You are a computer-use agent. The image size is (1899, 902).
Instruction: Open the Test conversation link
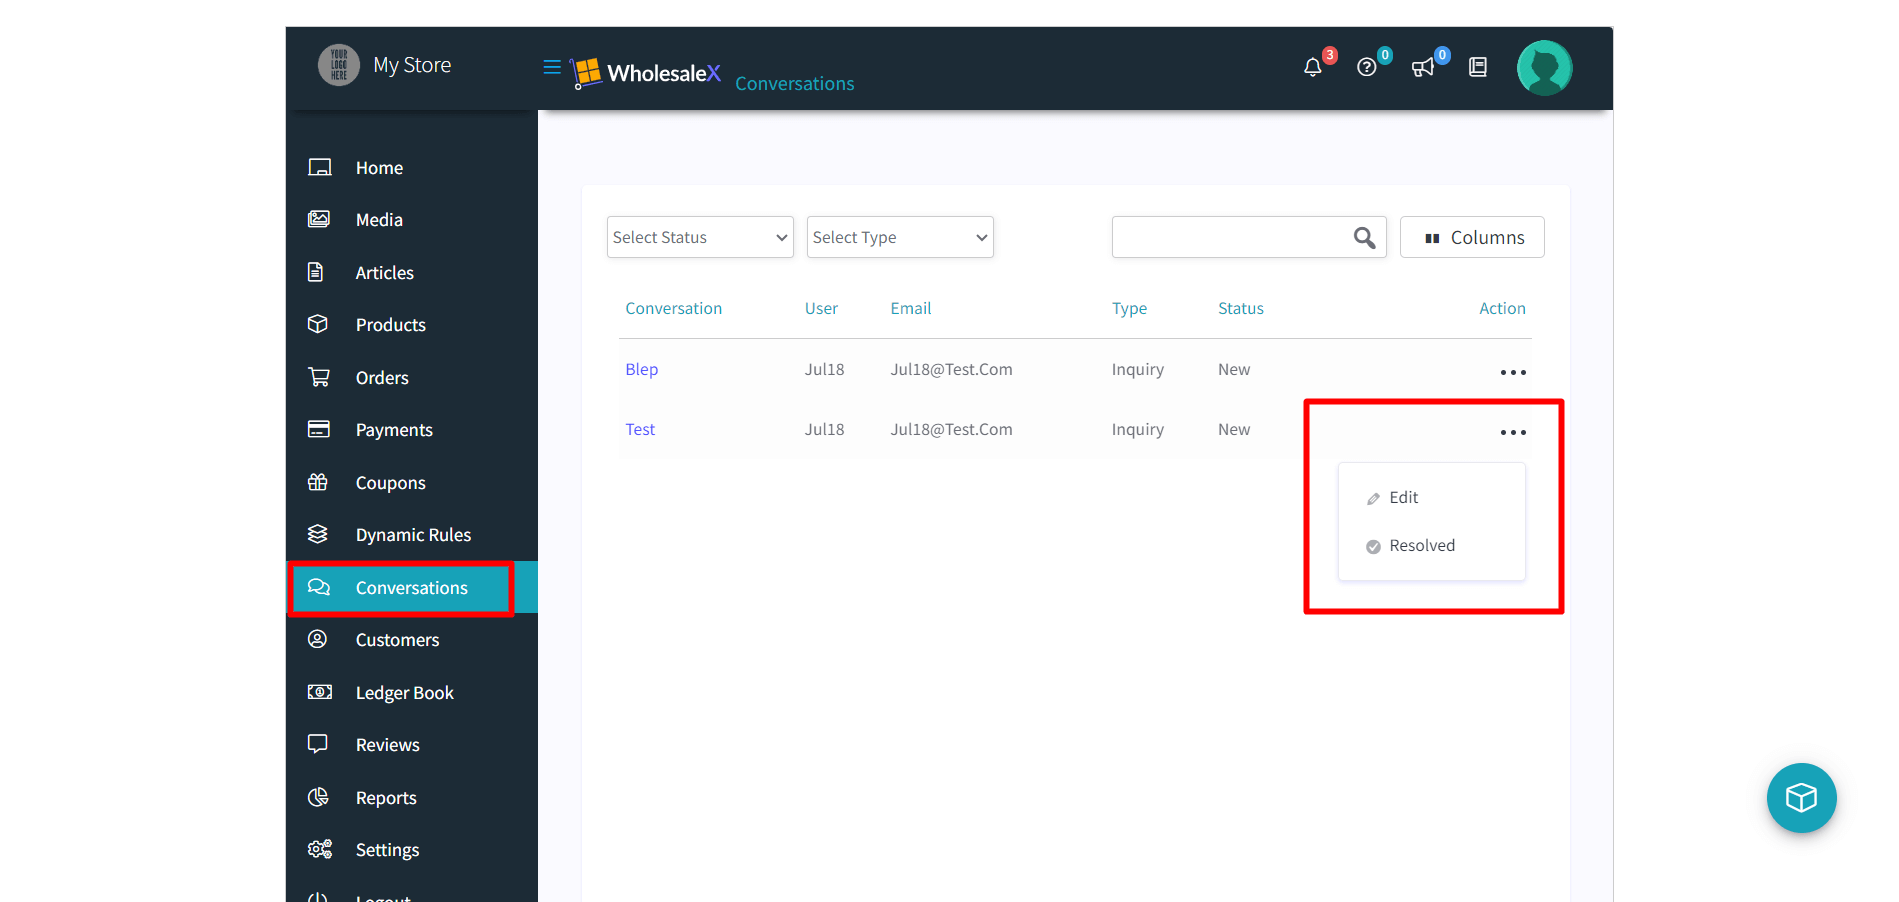[x=640, y=429]
